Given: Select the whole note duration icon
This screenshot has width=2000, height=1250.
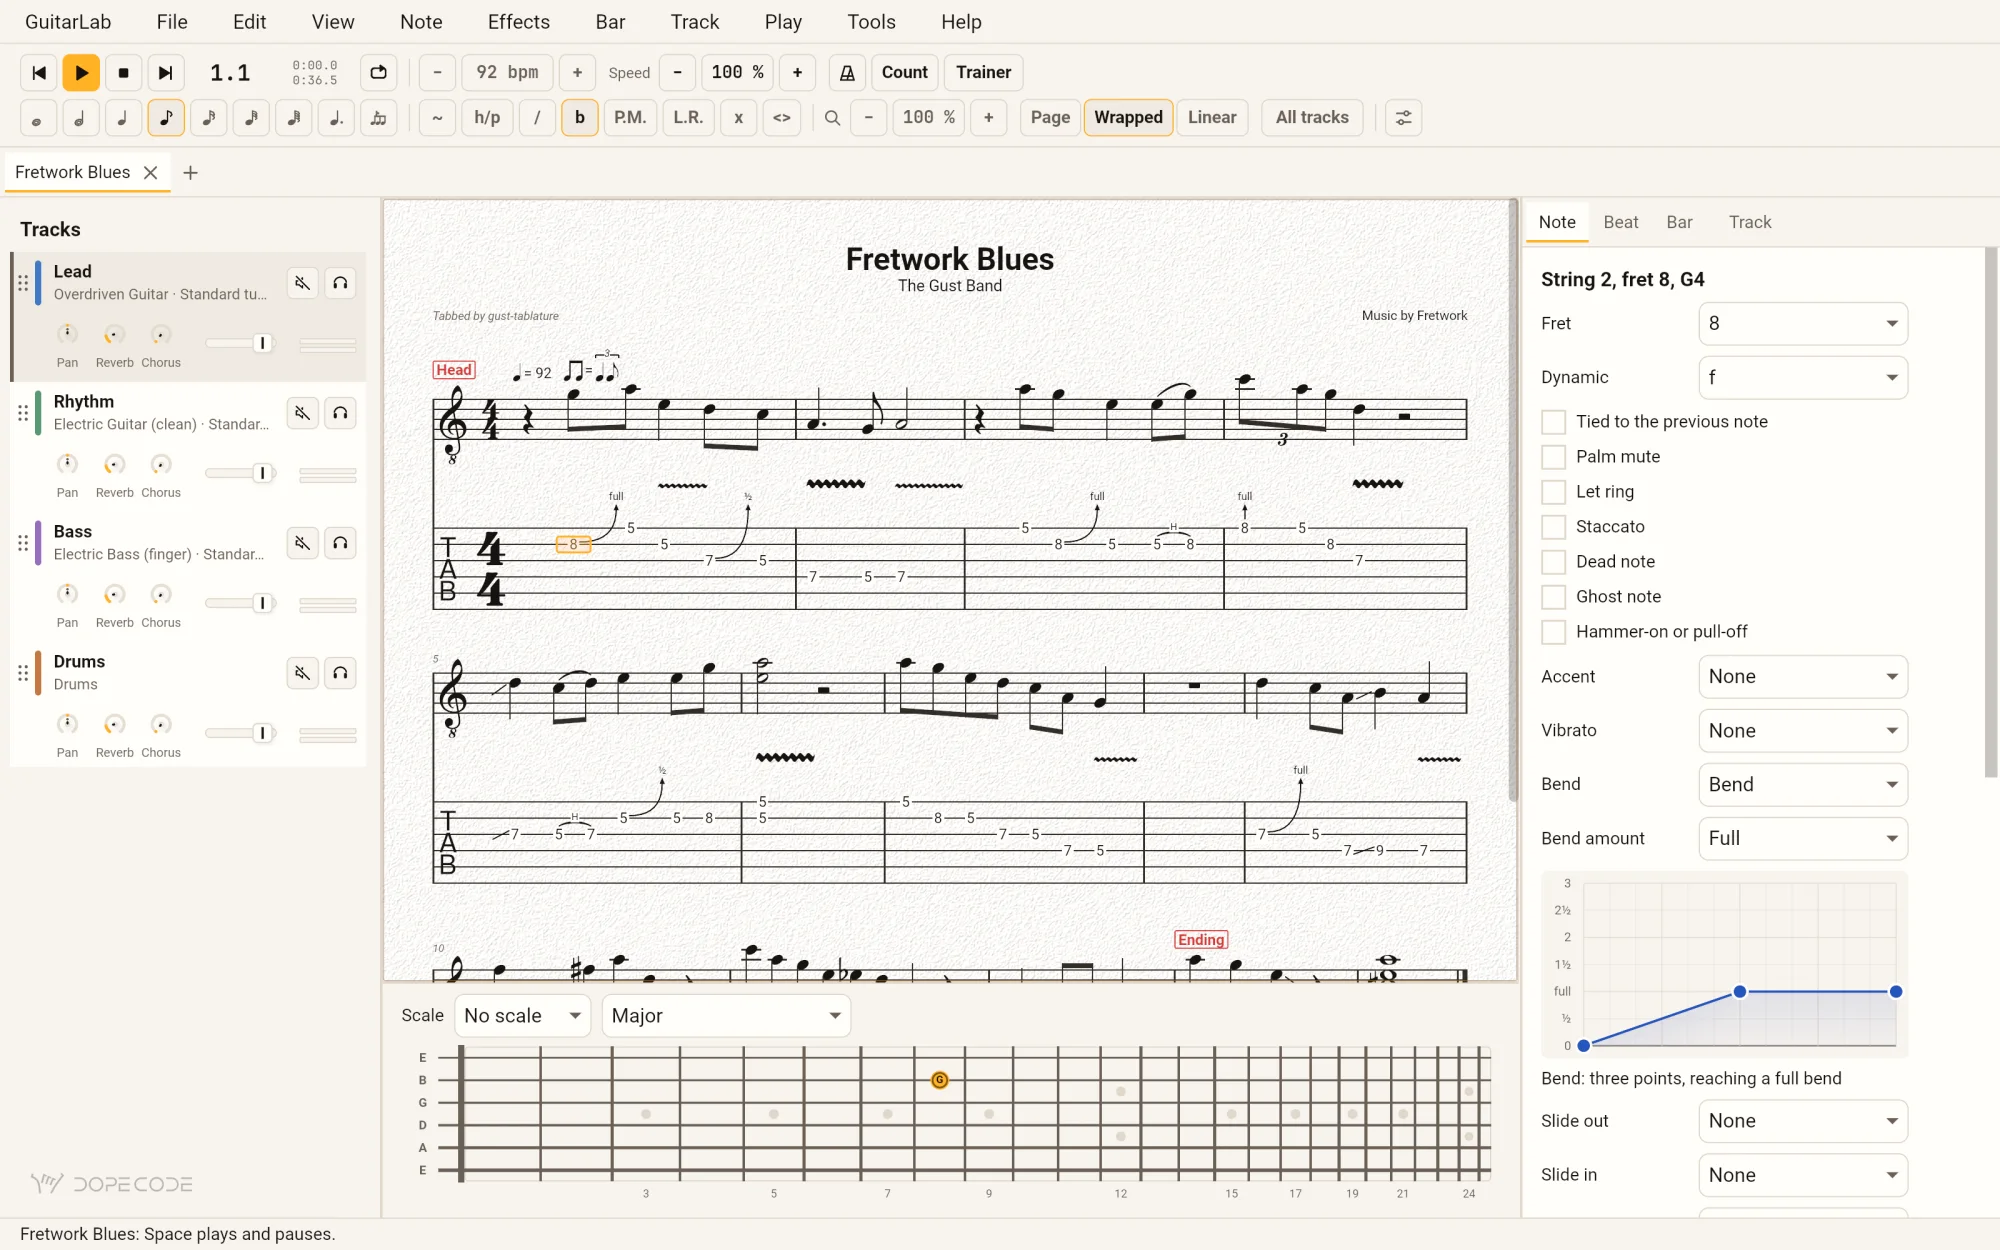Looking at the screenshot, I should pyautogui.click(x=38, y=118).
